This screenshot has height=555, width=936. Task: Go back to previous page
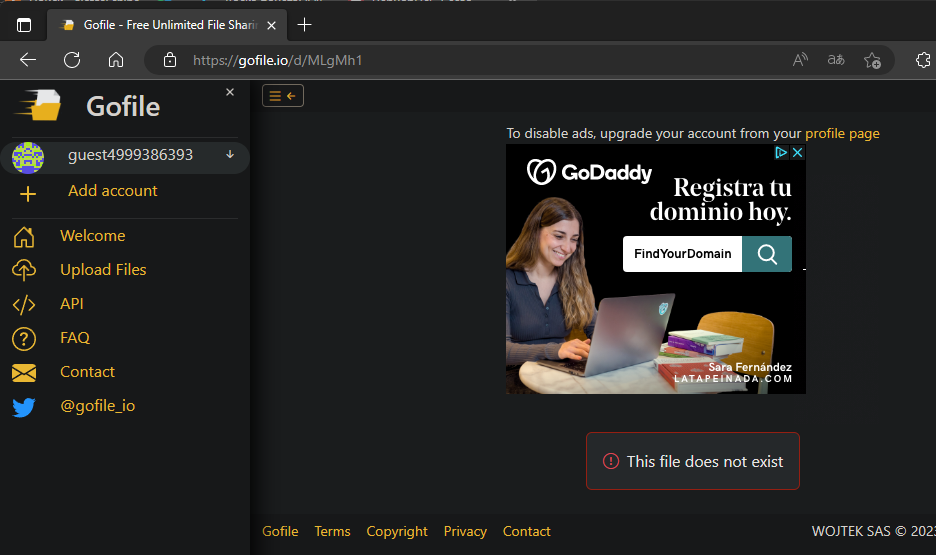coord(27,60)
